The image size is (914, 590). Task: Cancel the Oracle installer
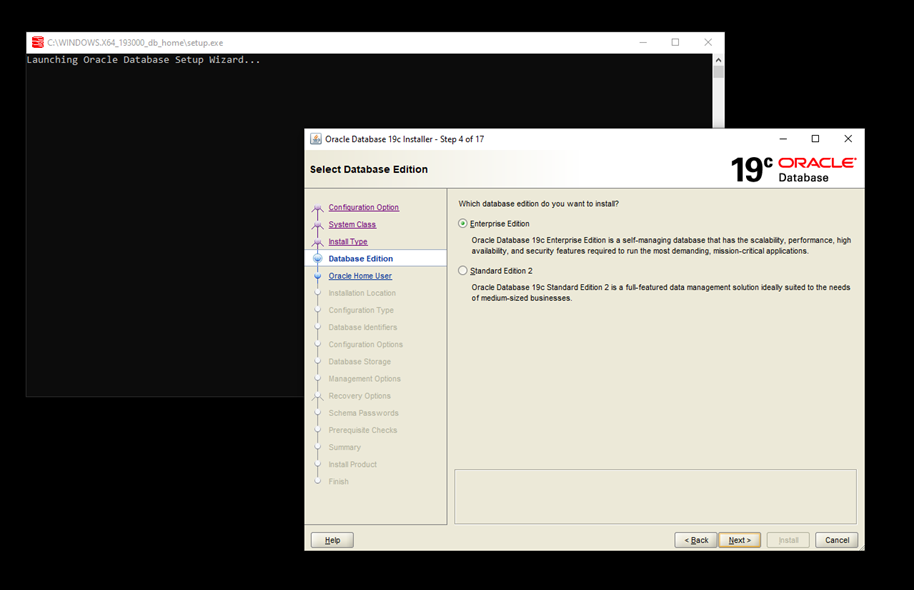[836, 540]
